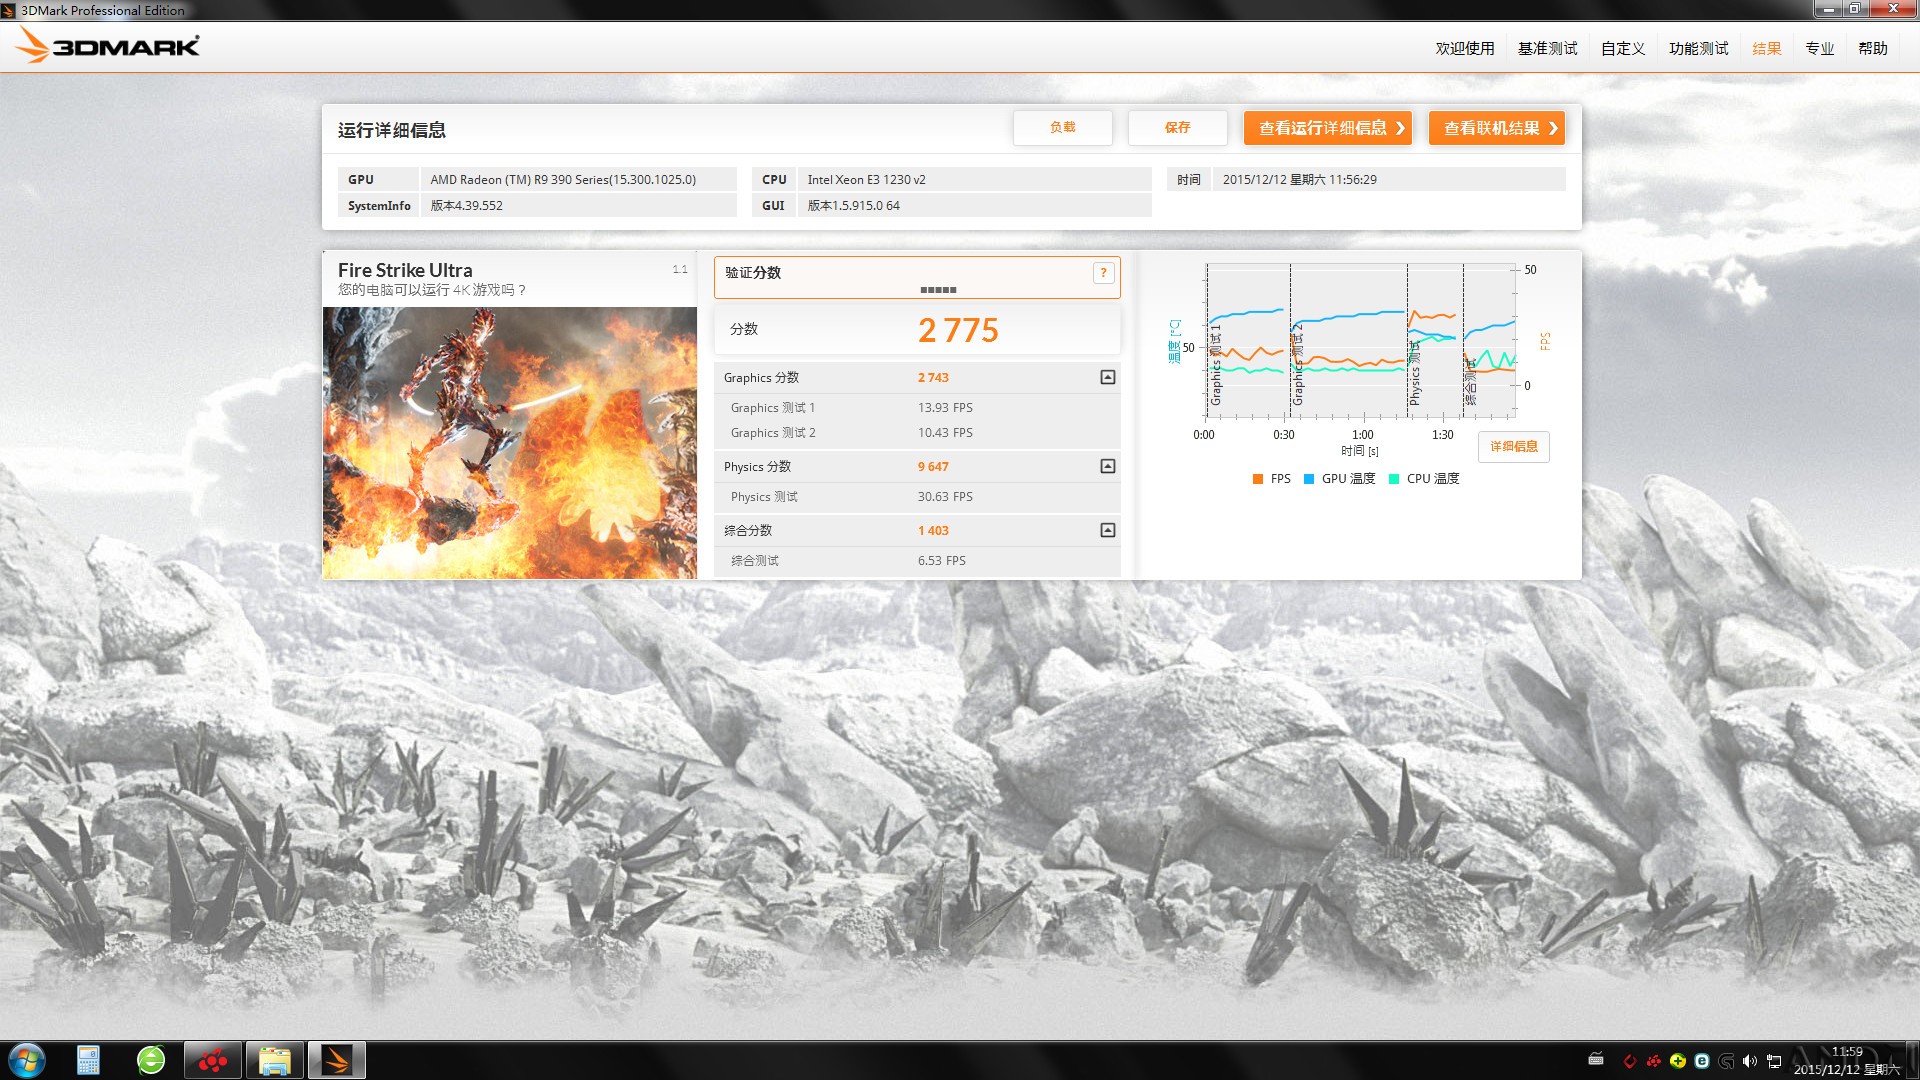Collapse the Physics 分数 section
The height and width of the screenshot is (1080, 1920).
click(1107, 466)
